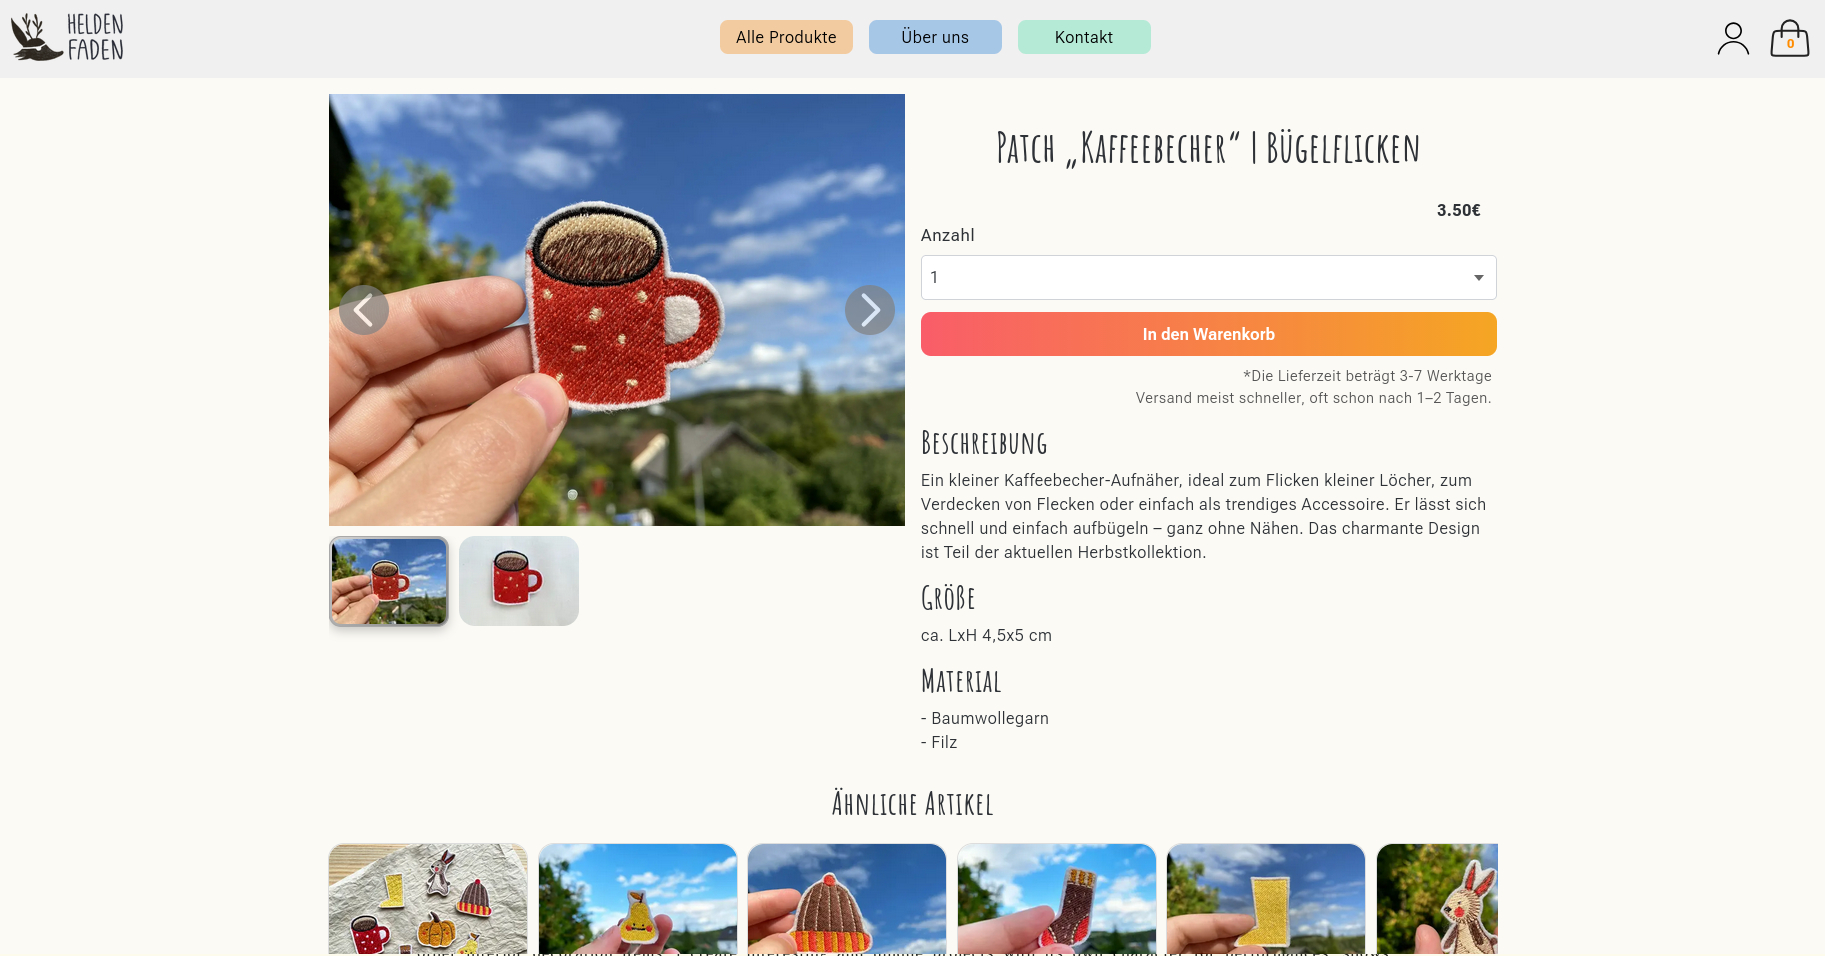Select the first thumbnail with hand holding patch
Image resolution: width=1825 pixels, height=956 pixels.
point(389,581)
